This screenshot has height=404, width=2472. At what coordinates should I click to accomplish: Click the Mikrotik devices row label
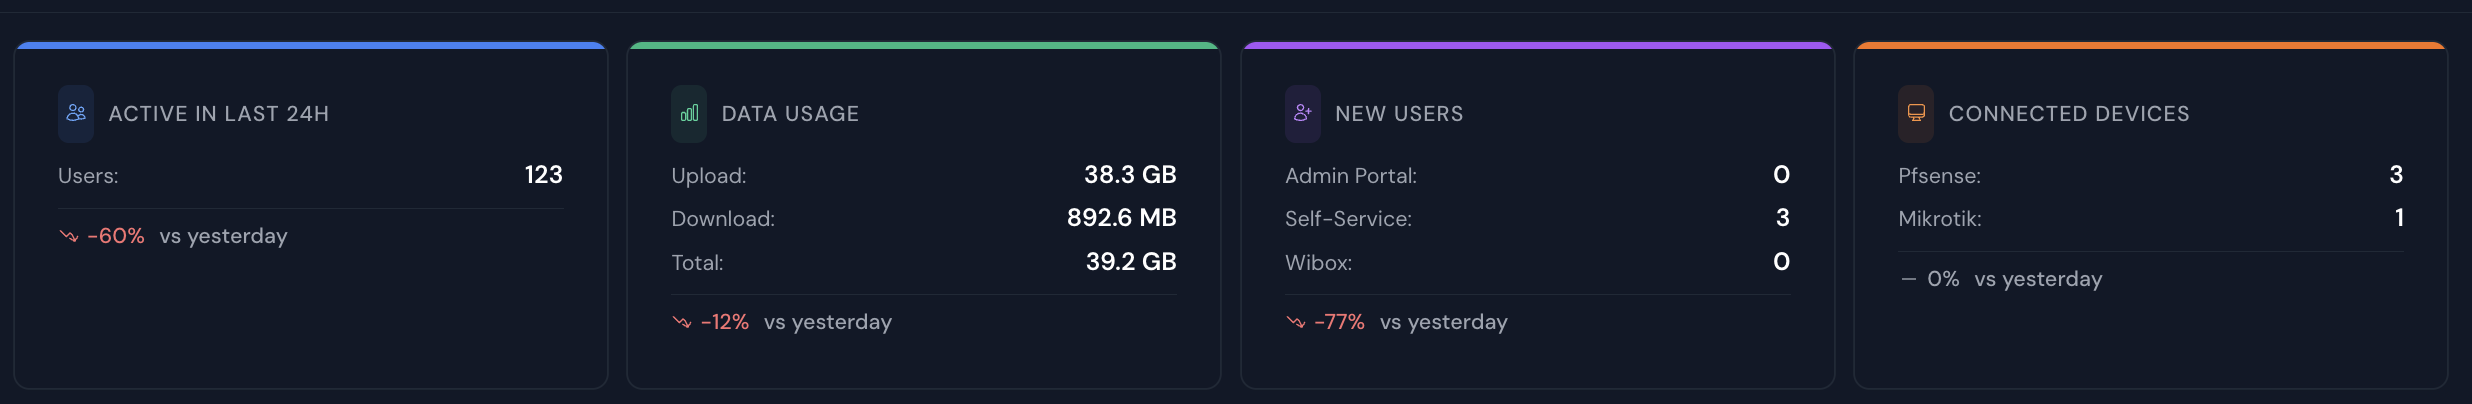(x=1939, y=219)
